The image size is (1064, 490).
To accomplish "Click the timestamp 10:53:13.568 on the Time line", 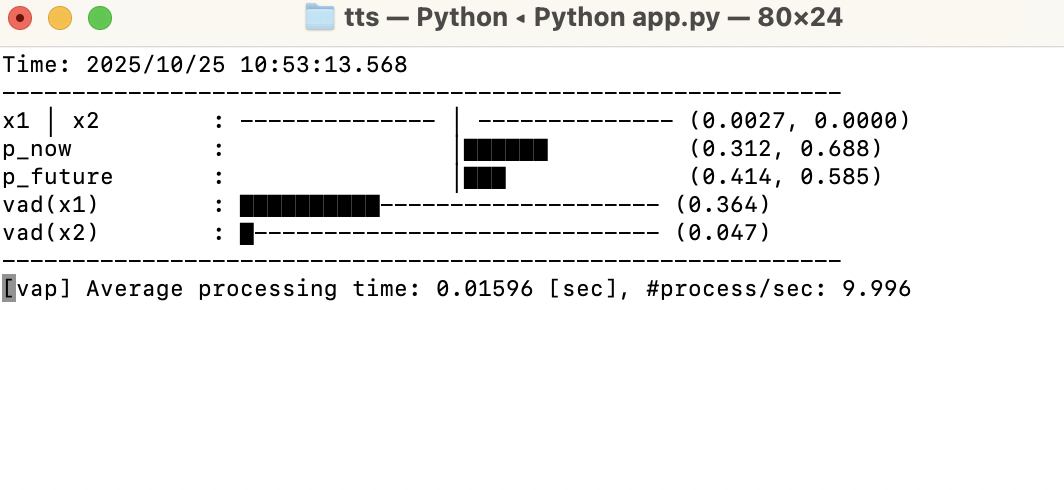I will [324, 65].
